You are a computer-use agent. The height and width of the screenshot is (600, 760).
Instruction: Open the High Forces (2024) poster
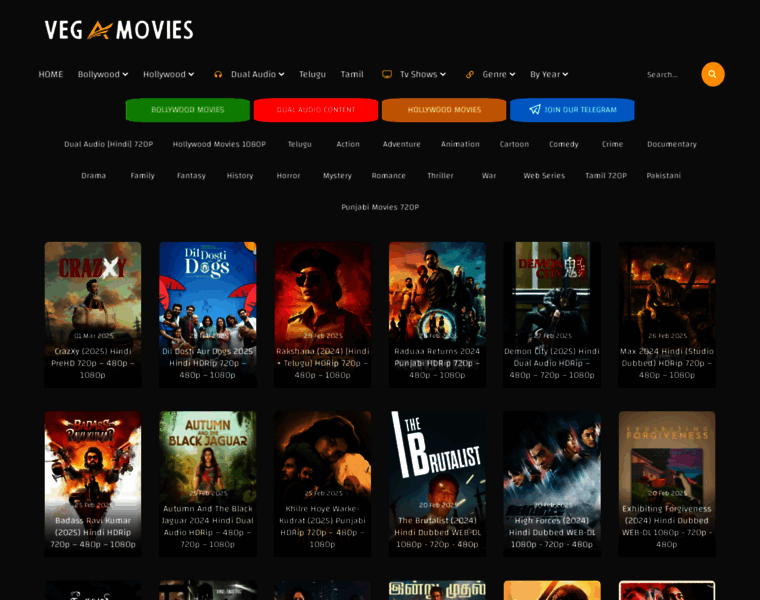click(x=552, y=484)
